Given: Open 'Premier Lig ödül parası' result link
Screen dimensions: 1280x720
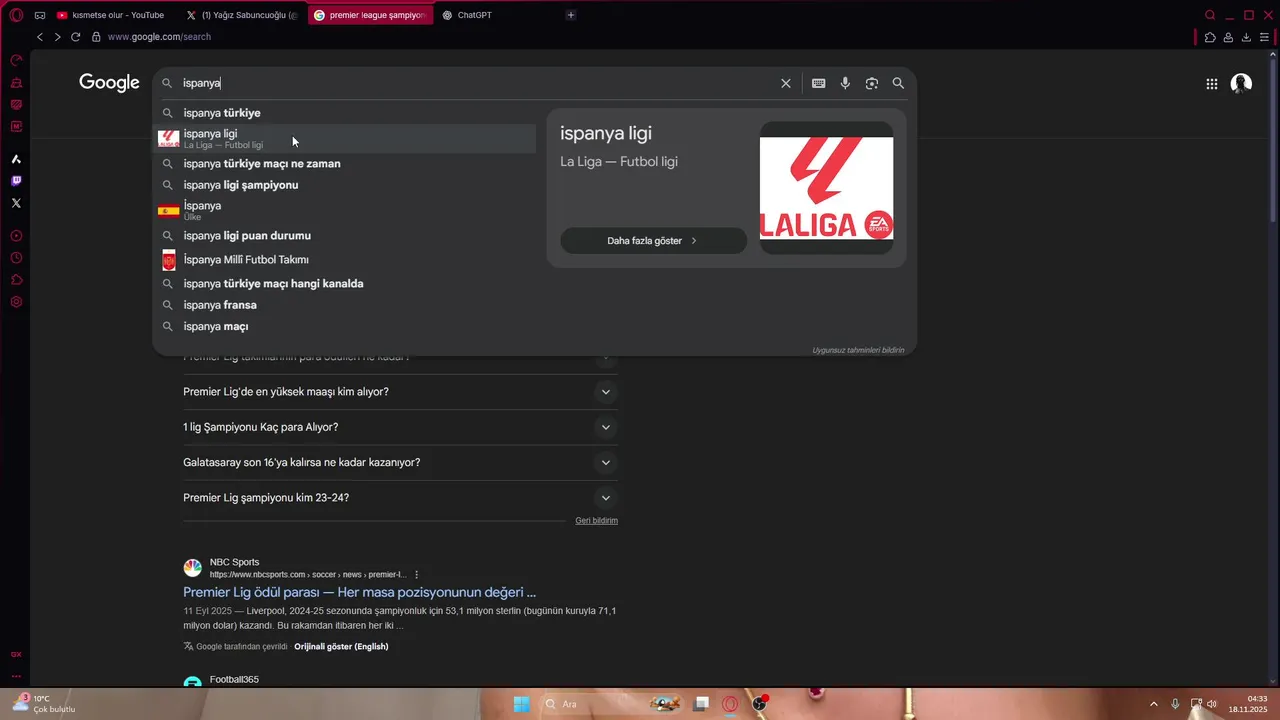Looking at the screenshot, I should [359, 592].
